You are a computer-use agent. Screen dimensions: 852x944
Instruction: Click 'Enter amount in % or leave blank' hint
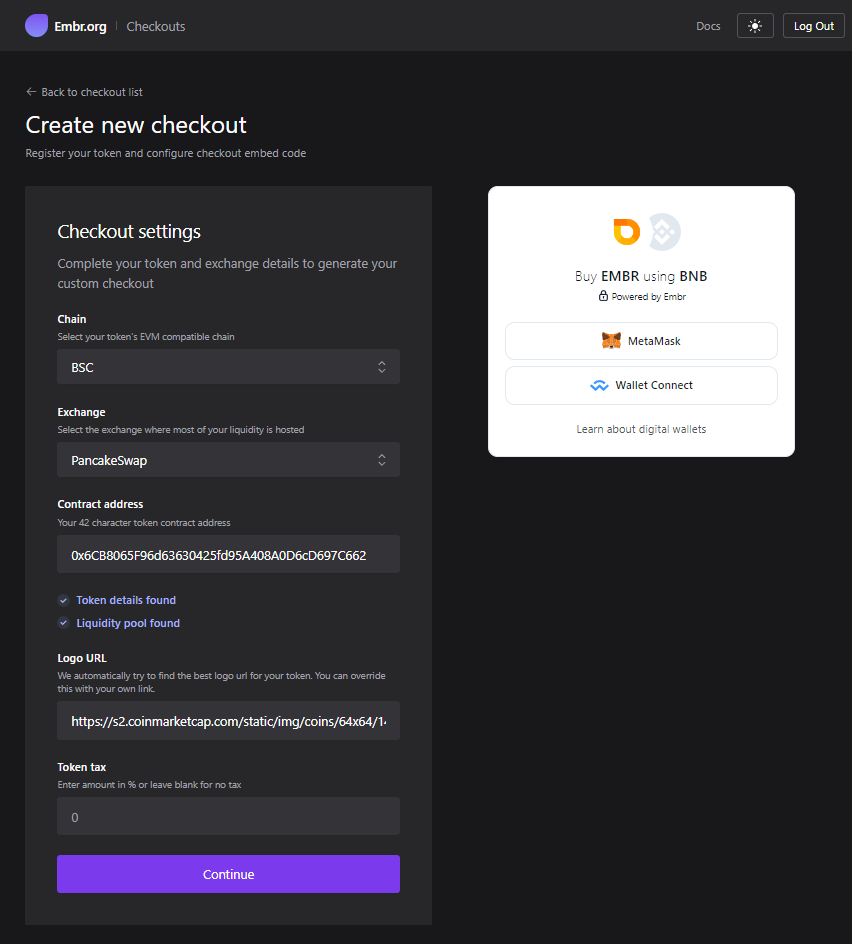[x=149, y=784]
